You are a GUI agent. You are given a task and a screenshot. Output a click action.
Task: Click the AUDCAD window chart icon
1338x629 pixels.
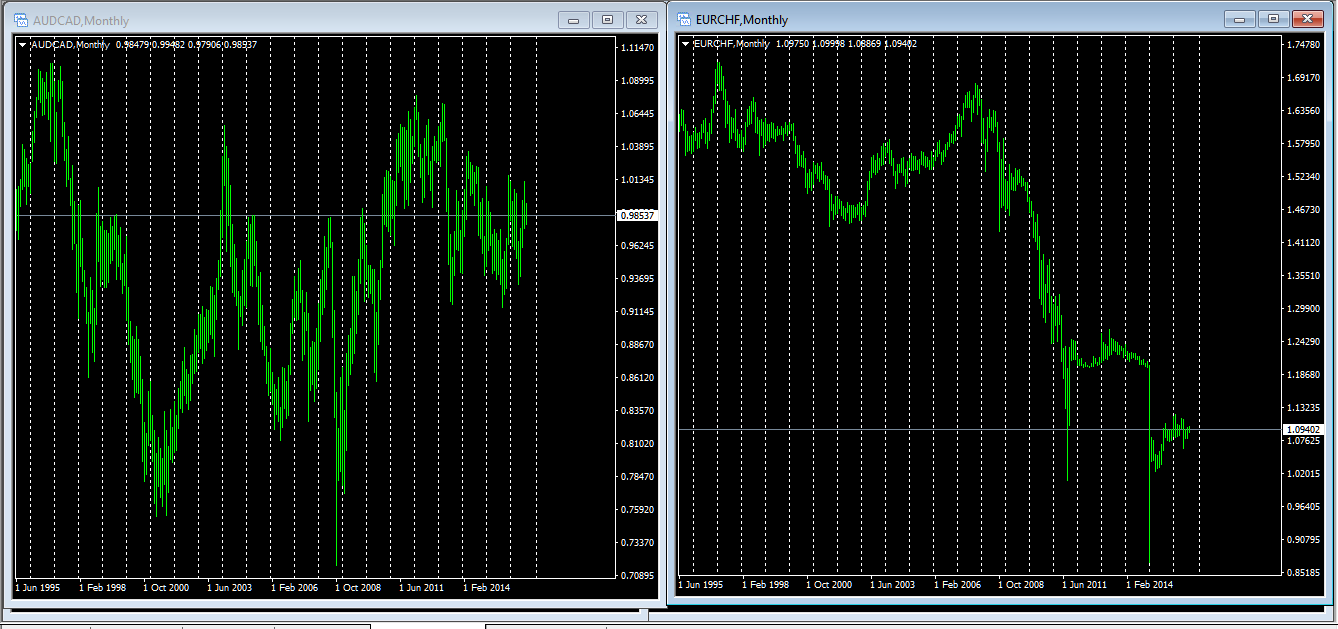tap(20, 20)
